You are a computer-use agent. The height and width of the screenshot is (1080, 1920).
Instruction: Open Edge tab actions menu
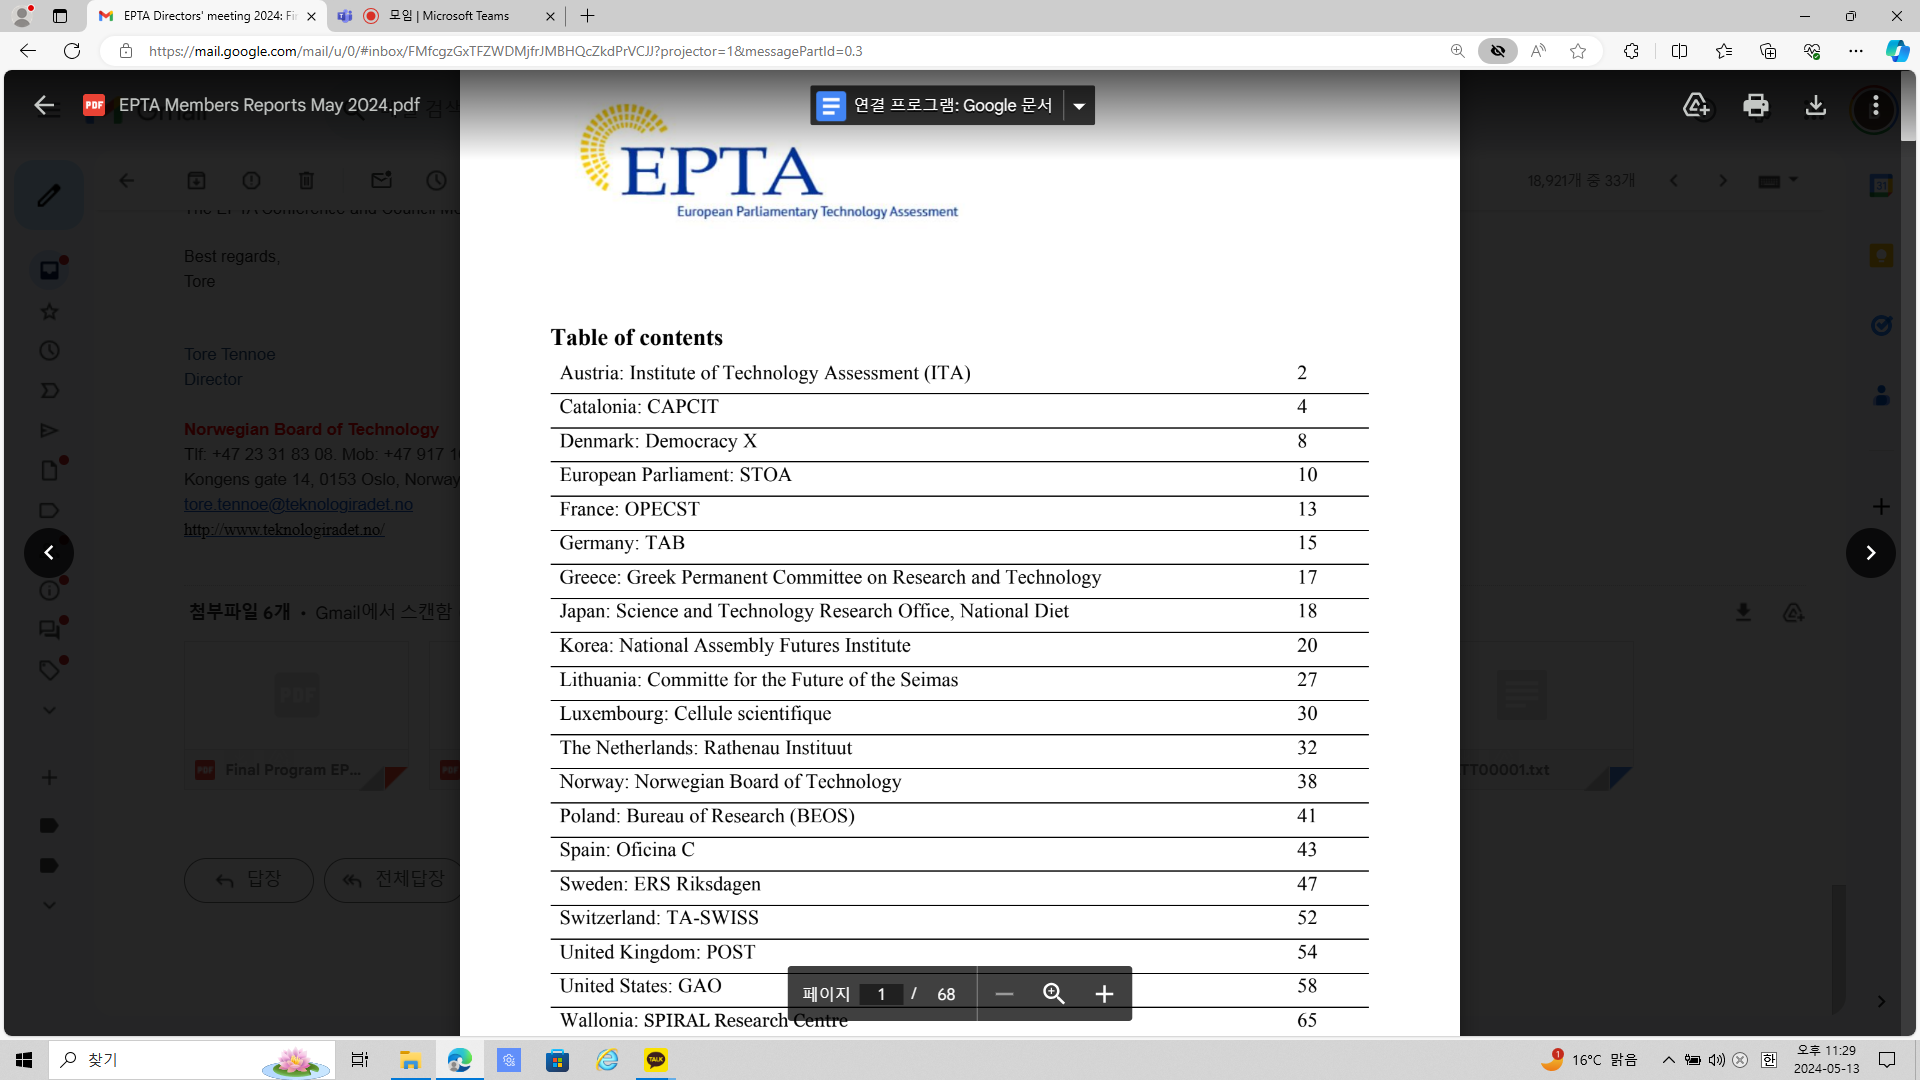pos(60,16)
